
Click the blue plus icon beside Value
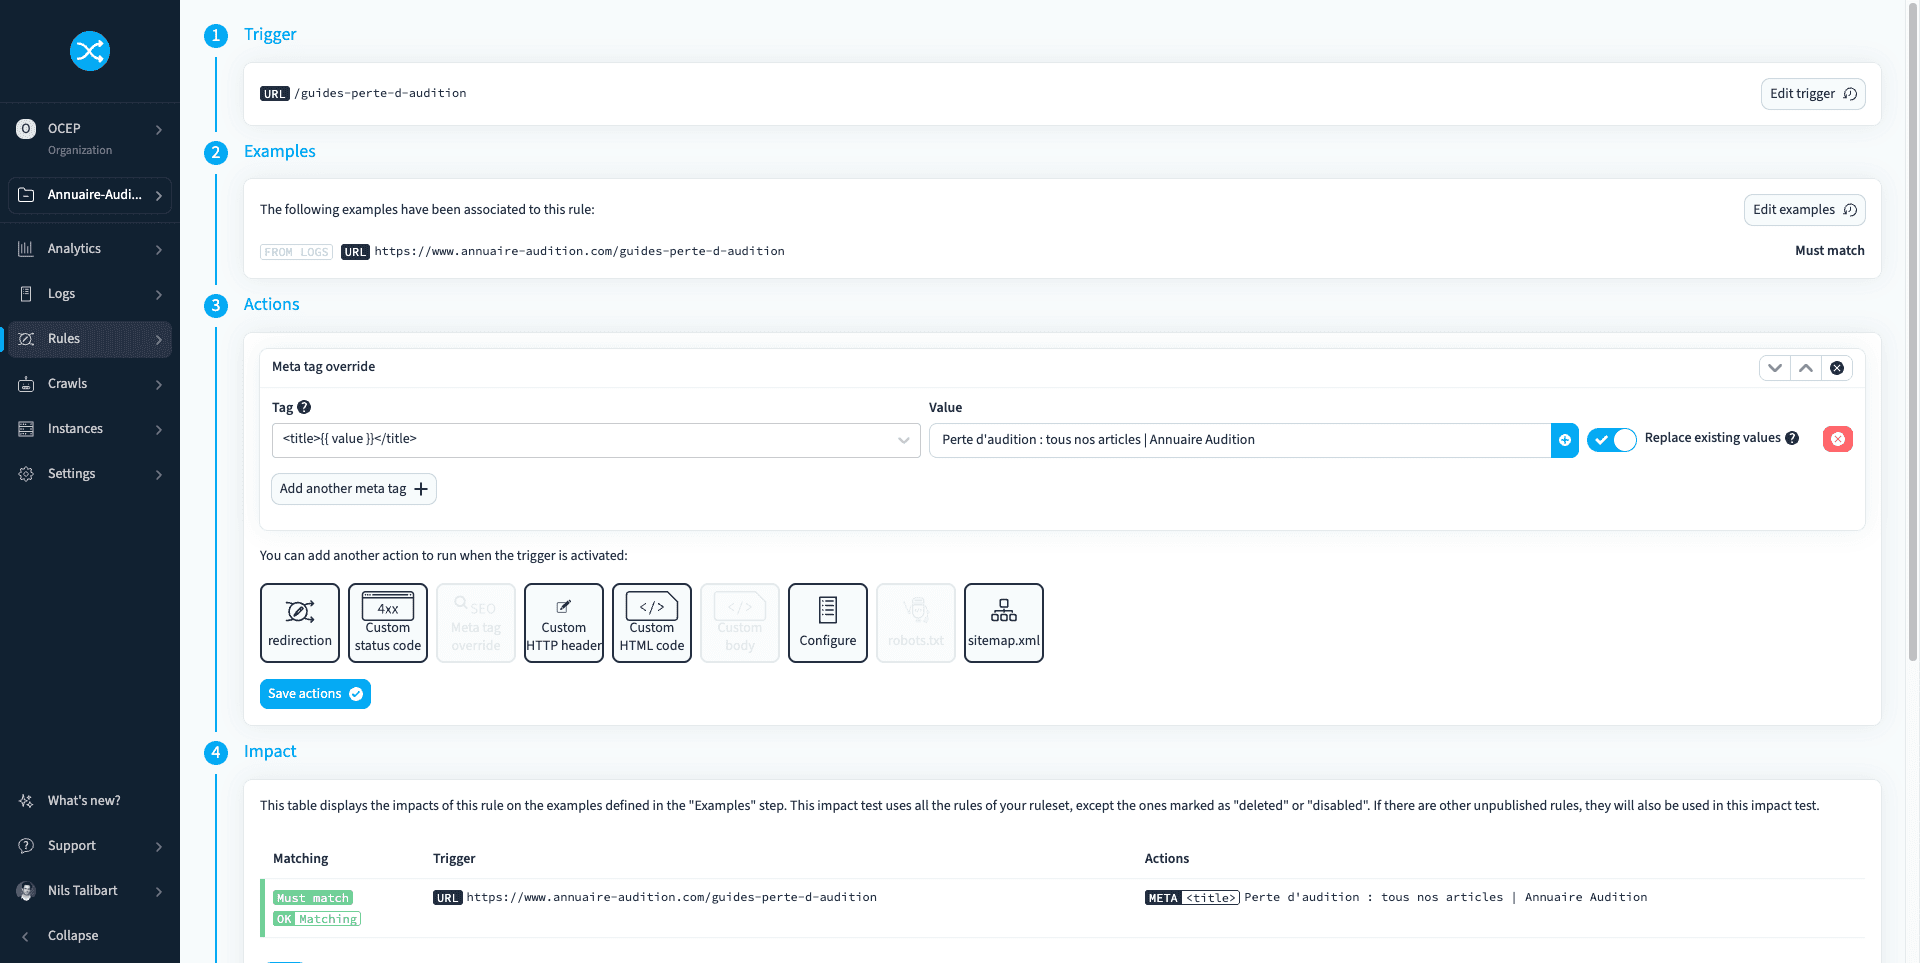[1565, 440]
